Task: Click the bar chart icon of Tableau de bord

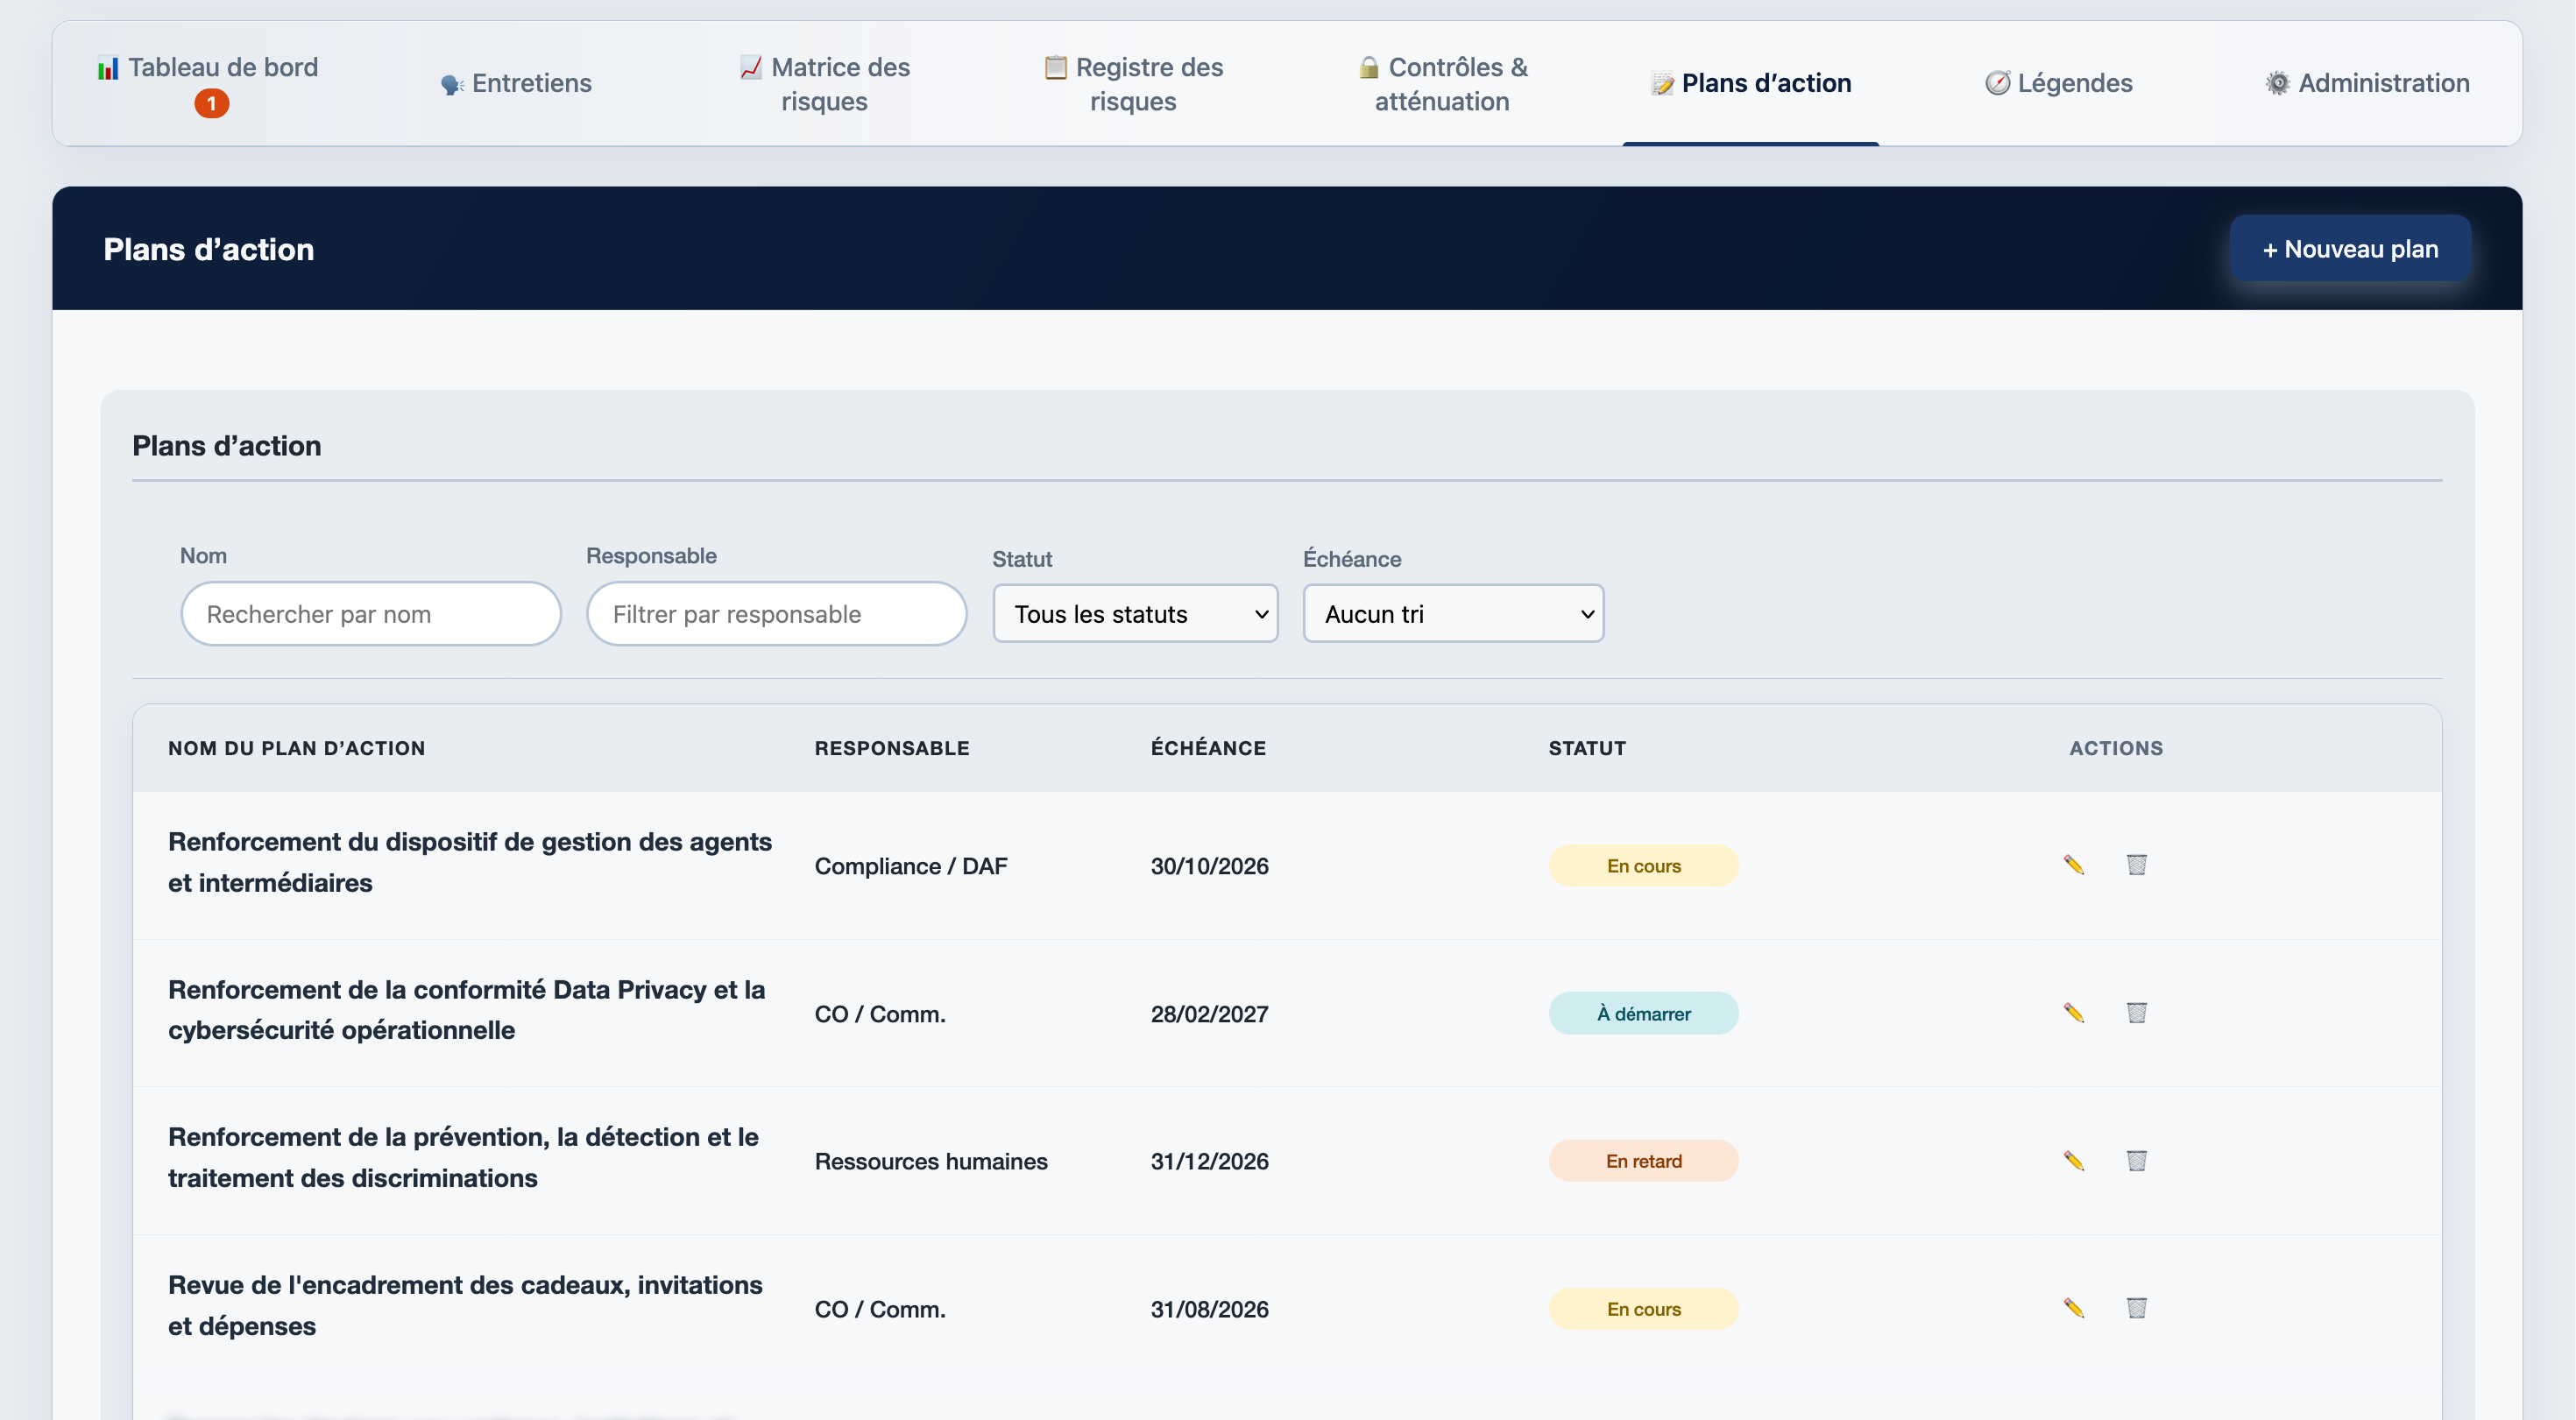Action: point(108,68)
